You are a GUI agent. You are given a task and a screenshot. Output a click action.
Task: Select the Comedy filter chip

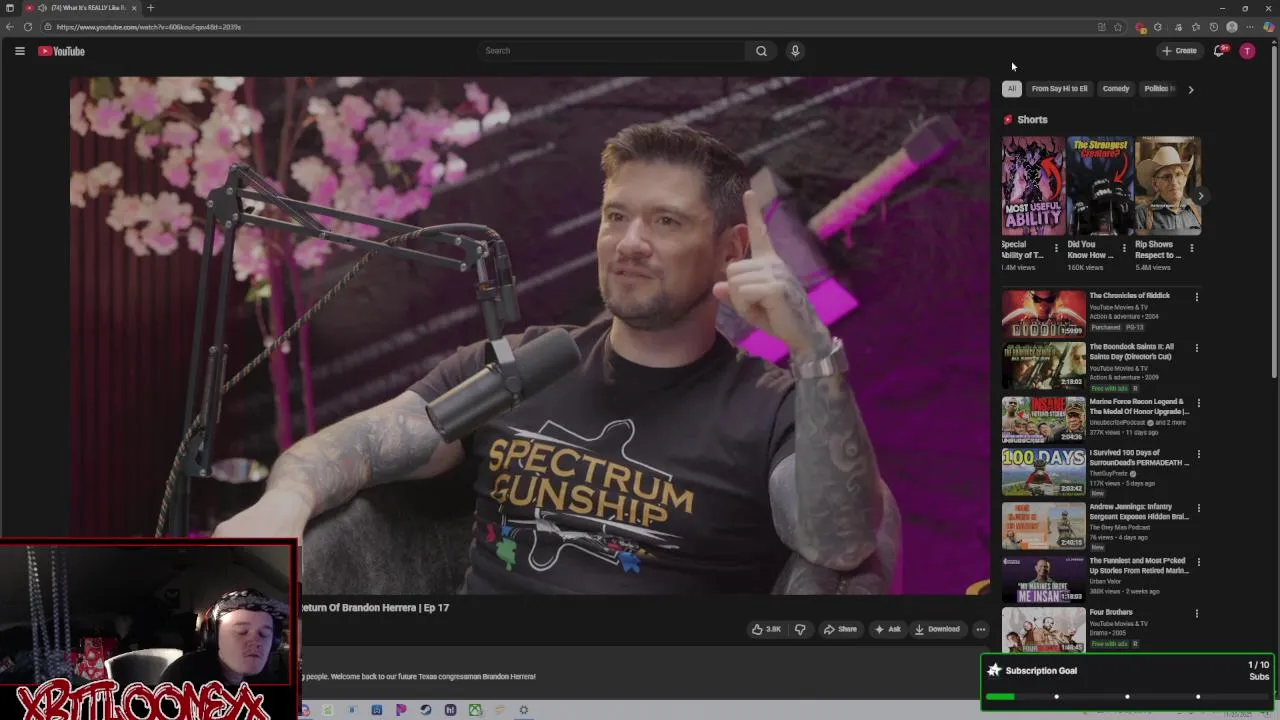(x=1116, y=89)
